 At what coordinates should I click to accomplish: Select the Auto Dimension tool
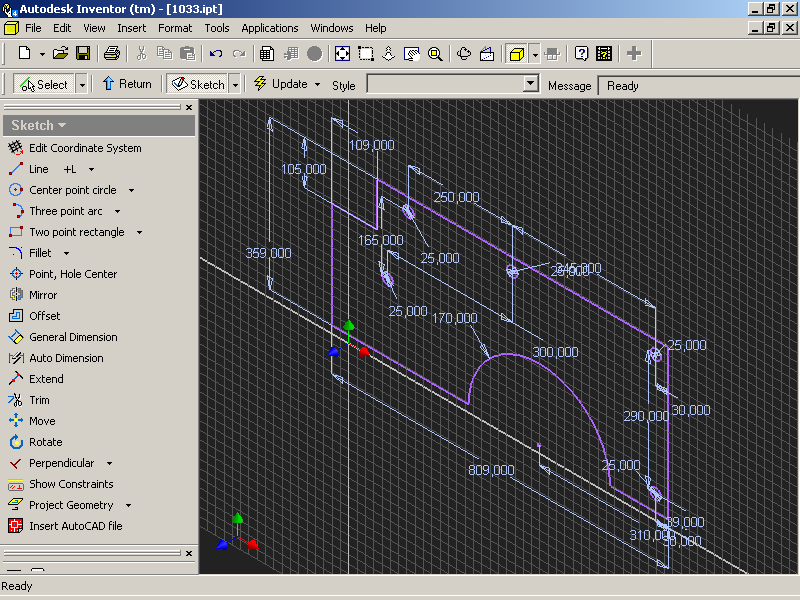[x=56, y=358]
